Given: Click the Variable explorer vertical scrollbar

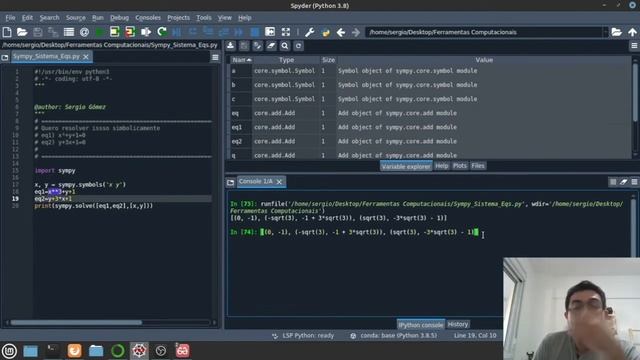Looking at the screenshot, I should click(635, 92).
